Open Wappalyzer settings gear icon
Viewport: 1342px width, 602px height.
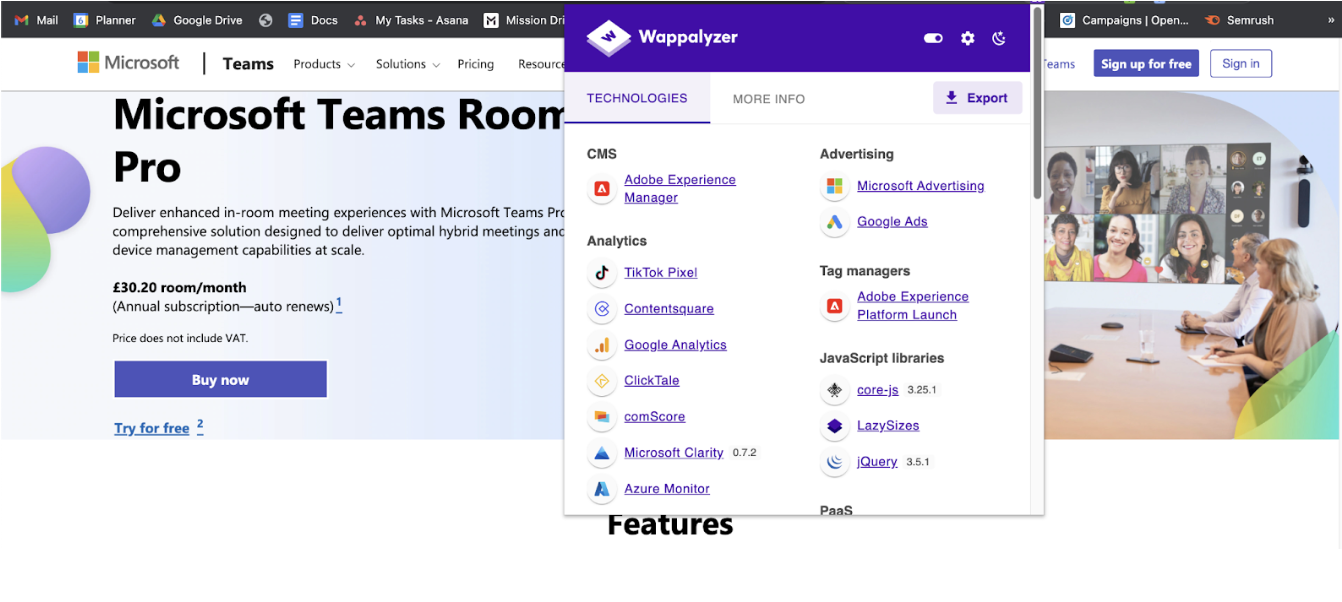click(x=967, y=38)
